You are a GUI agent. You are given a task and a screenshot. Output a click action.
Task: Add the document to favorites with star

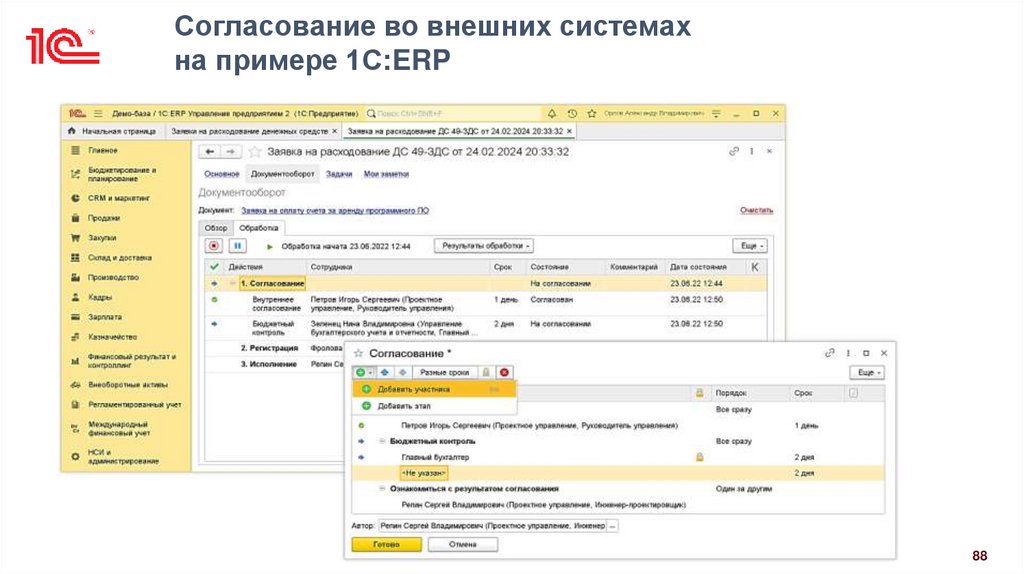click(x=255, y=151)
